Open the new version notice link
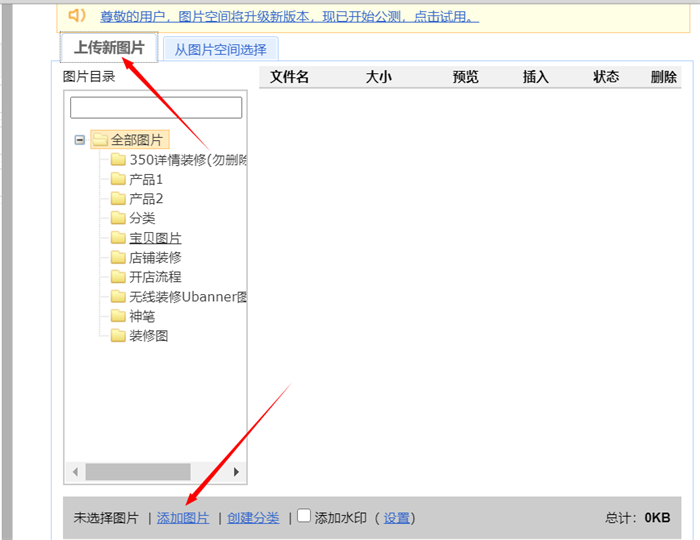This screenshot has width=700, height=540. click(x=289, y=17)
